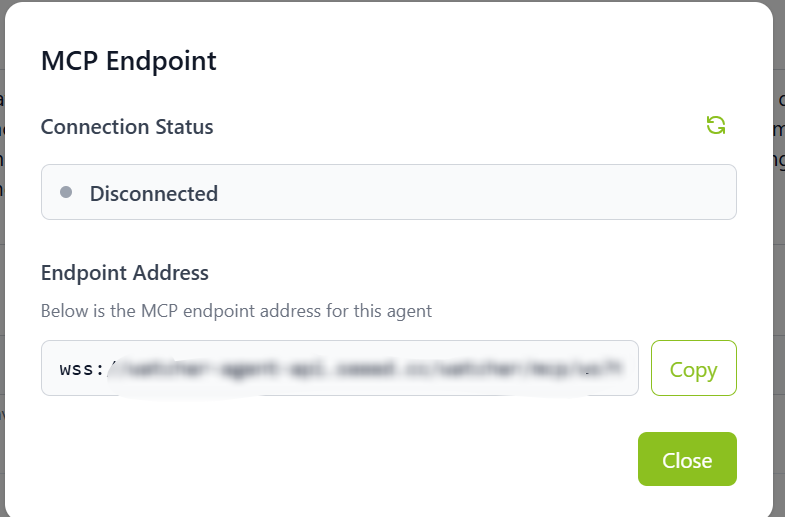Image resolution: width=785 pixels, height=517 pixels.
Task: Click the right end of the address field
Action: click(x=625, y=369)
